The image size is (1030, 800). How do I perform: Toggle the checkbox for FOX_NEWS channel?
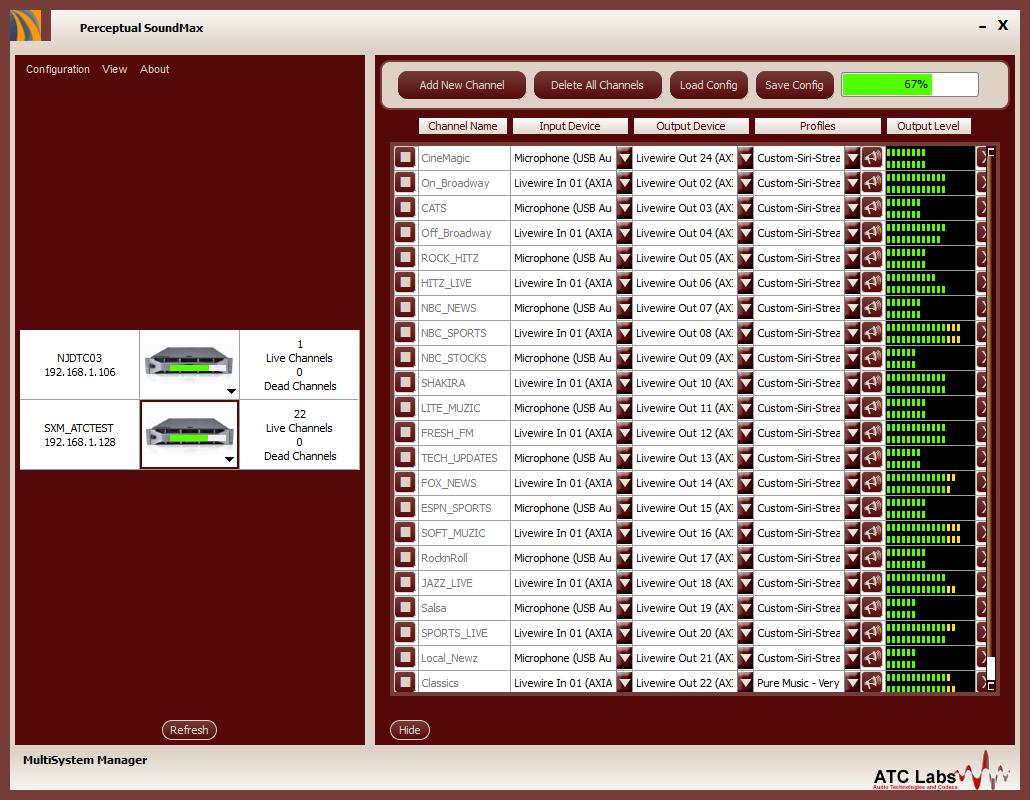click(x=405, y=482)
